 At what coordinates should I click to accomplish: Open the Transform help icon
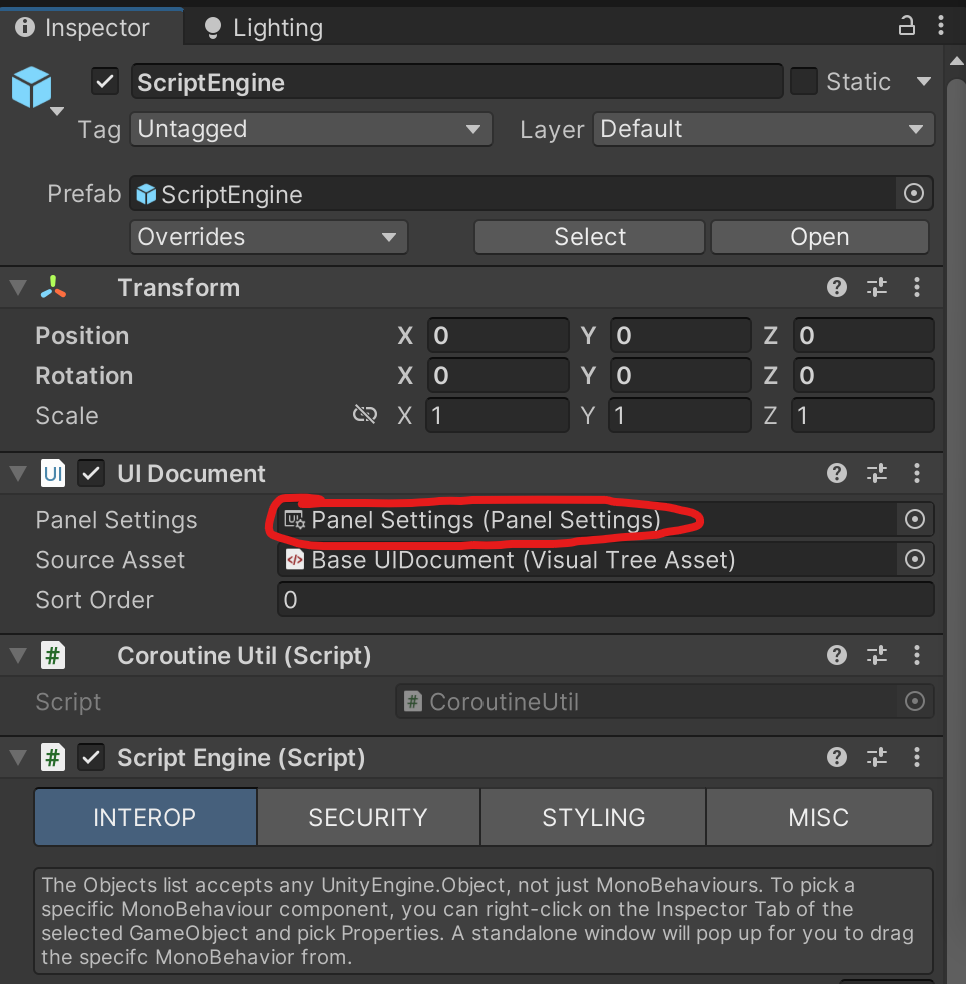tap(836, 287)
